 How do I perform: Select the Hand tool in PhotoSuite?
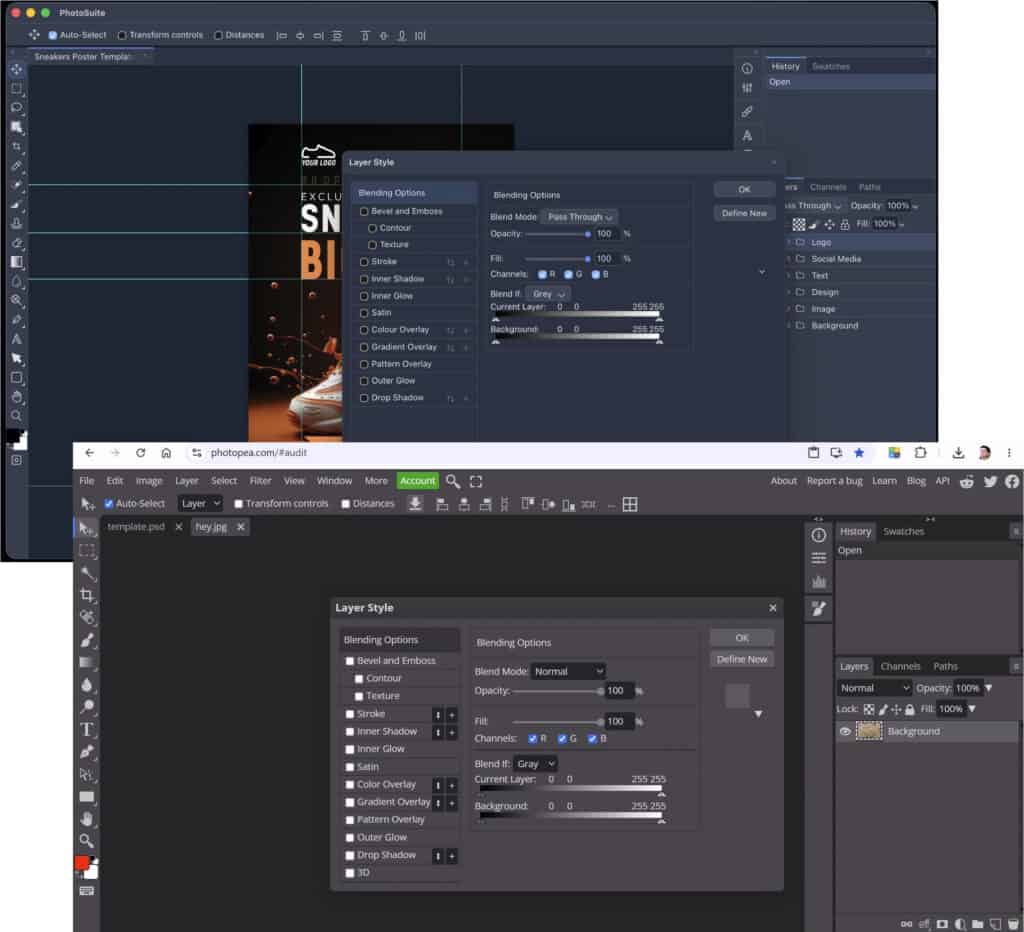pyautogui.click(x=17, y=396)
